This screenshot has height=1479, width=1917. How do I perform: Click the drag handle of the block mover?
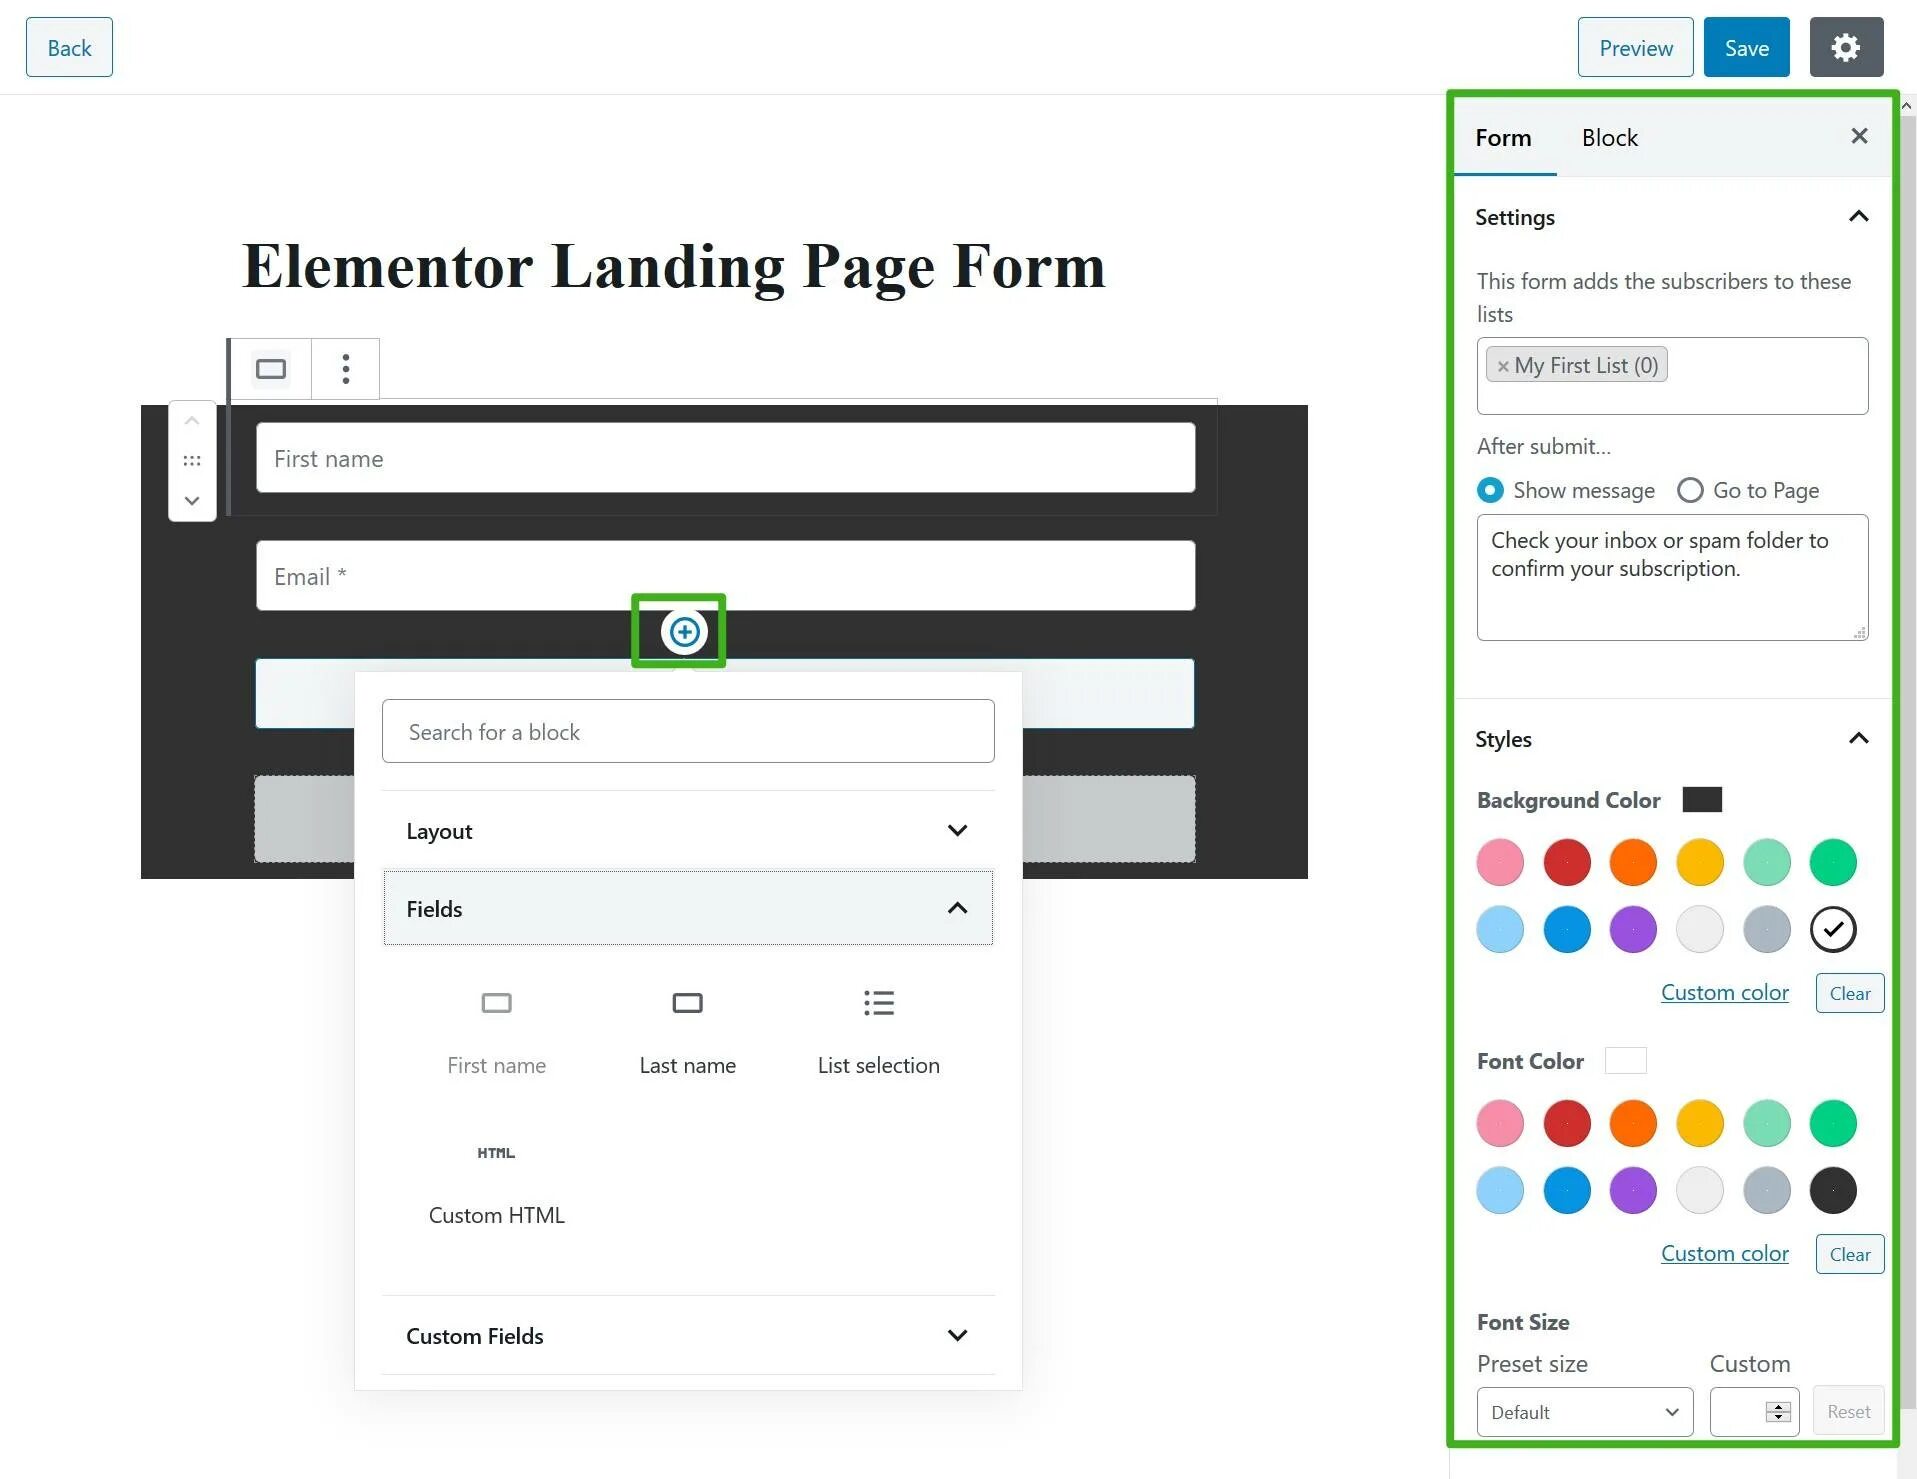point(192,461)
